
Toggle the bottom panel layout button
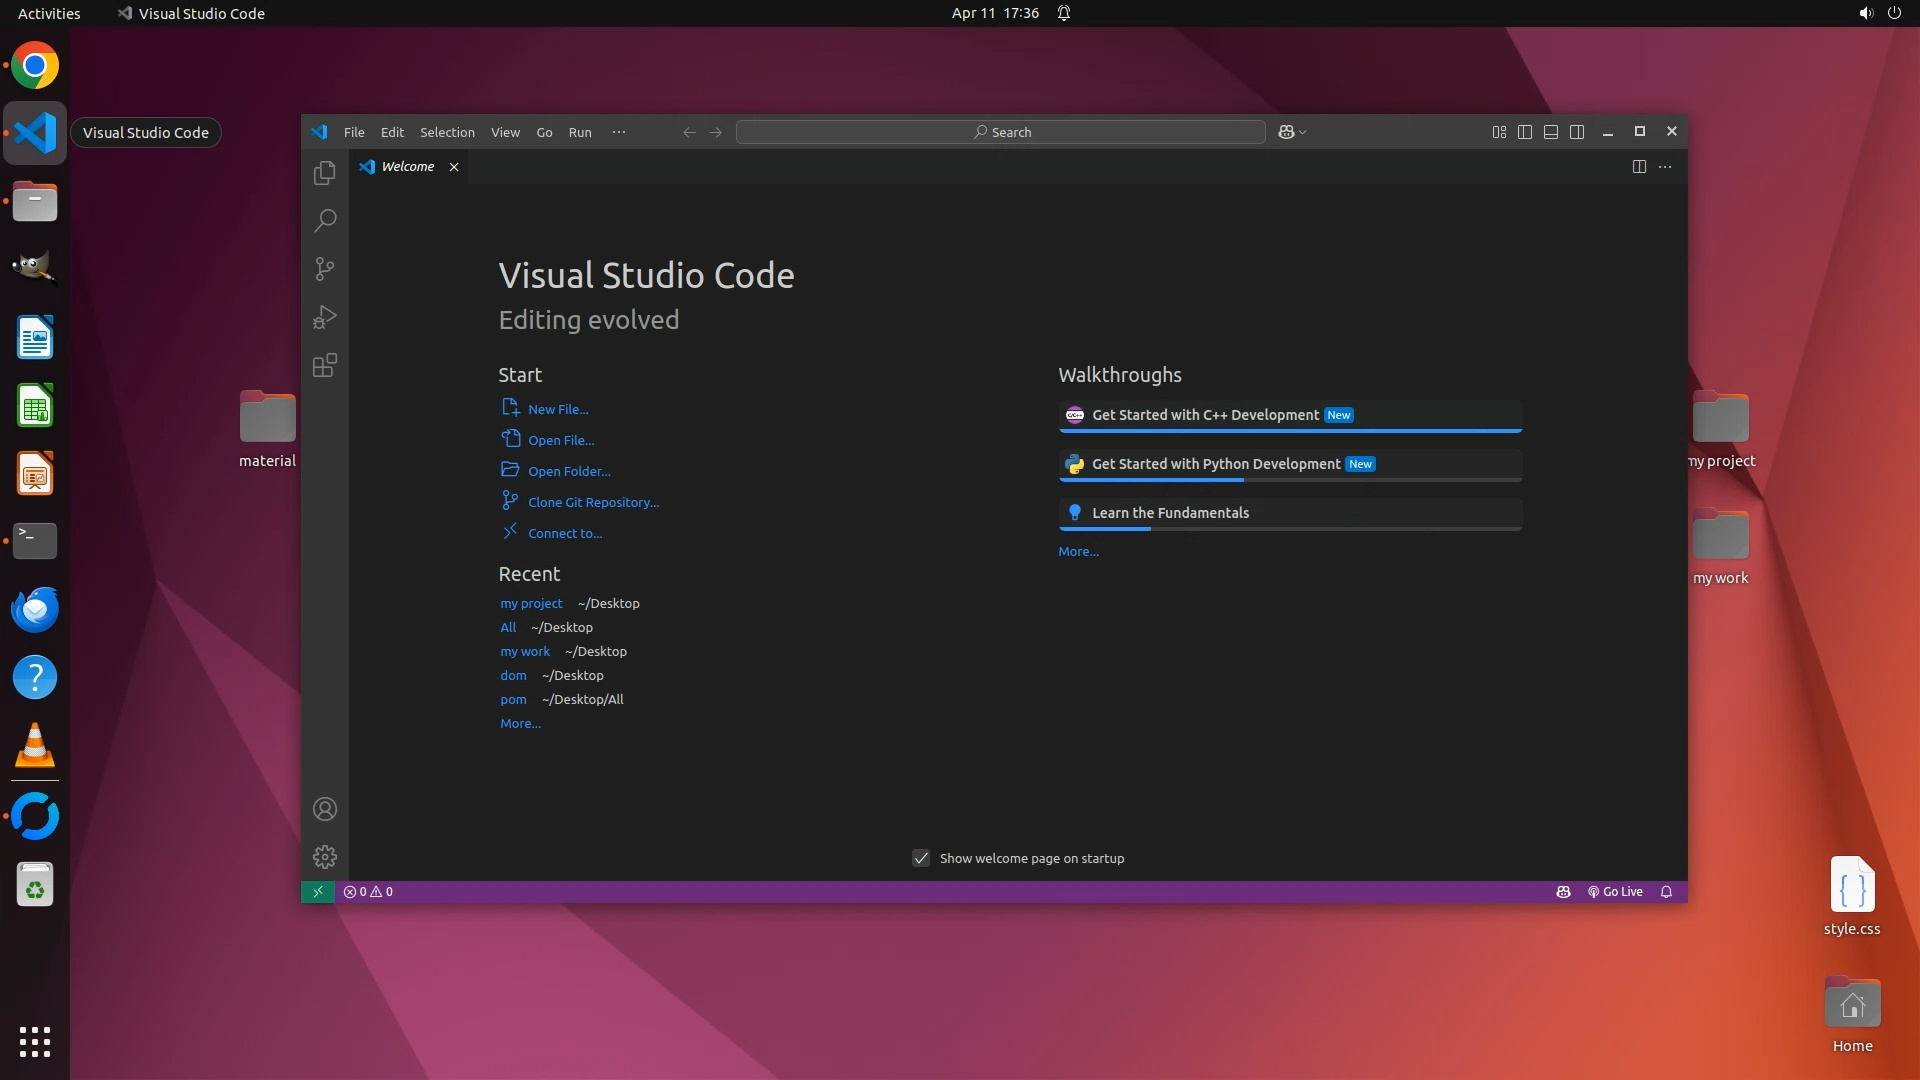click(1551, 132)
